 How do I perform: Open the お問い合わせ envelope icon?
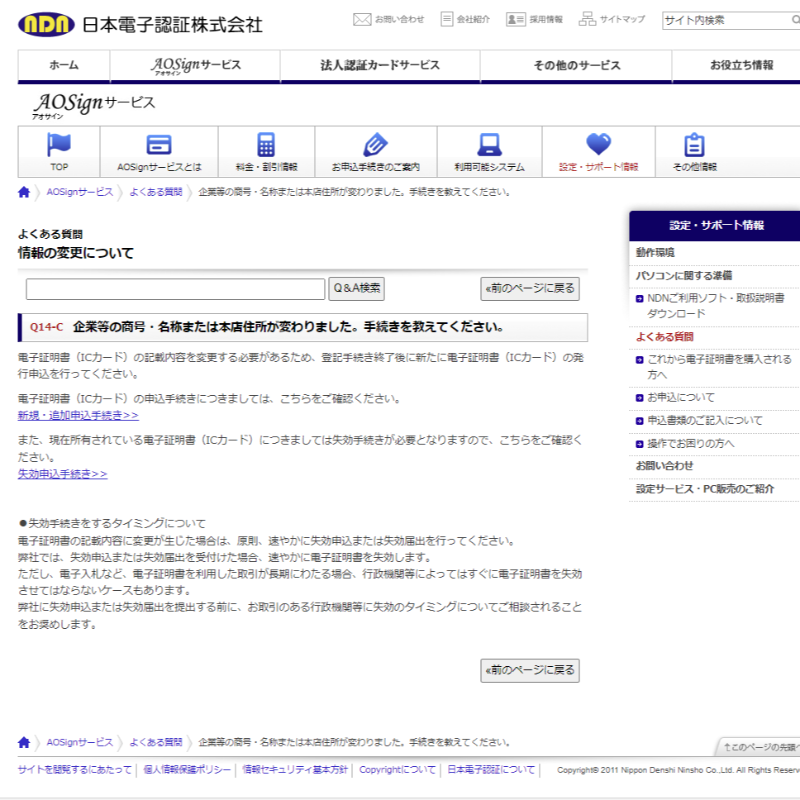tap(362, 19)
